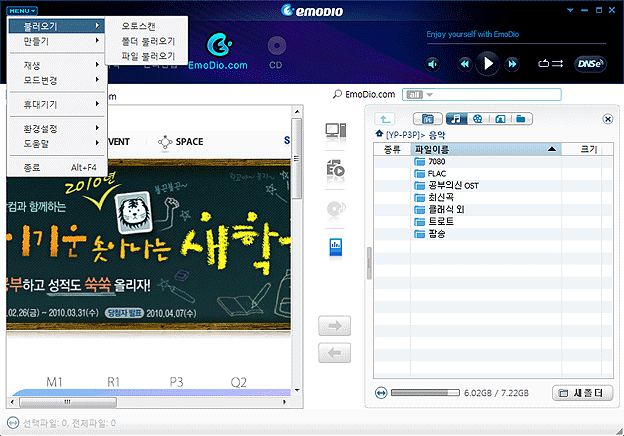624x436 pixels.
Task: Close the device panel with the X
Action: (607, 119)
